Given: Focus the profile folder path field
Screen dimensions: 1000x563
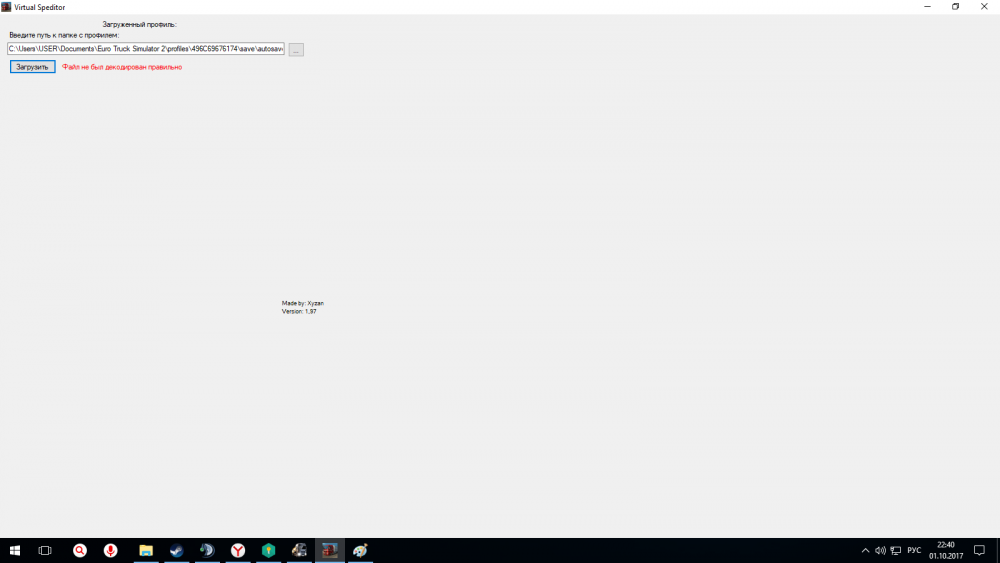Looking at the screenshot, I should coord(146,48).
